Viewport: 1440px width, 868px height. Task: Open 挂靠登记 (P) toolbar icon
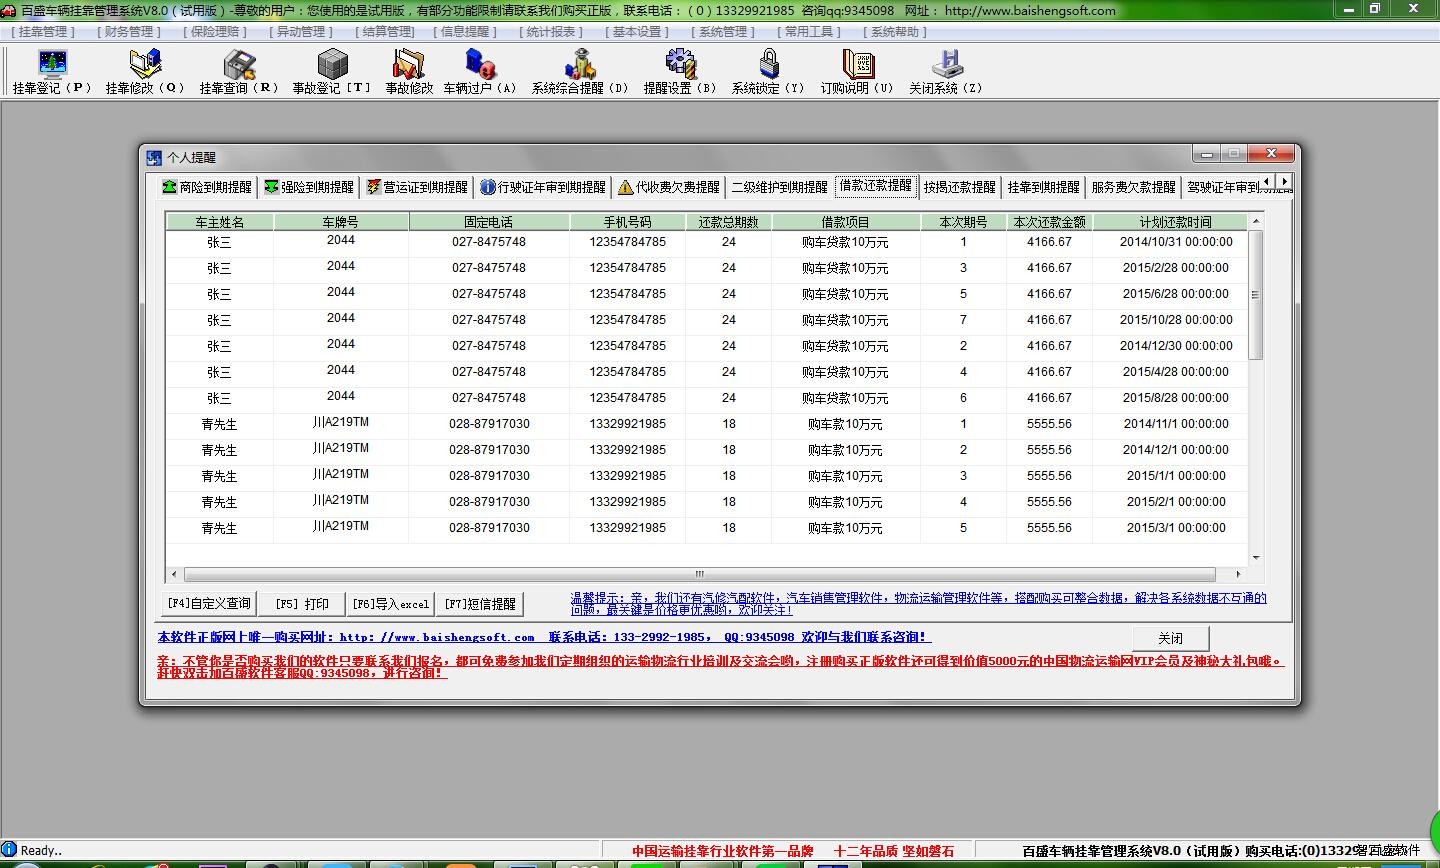[52, 72]
